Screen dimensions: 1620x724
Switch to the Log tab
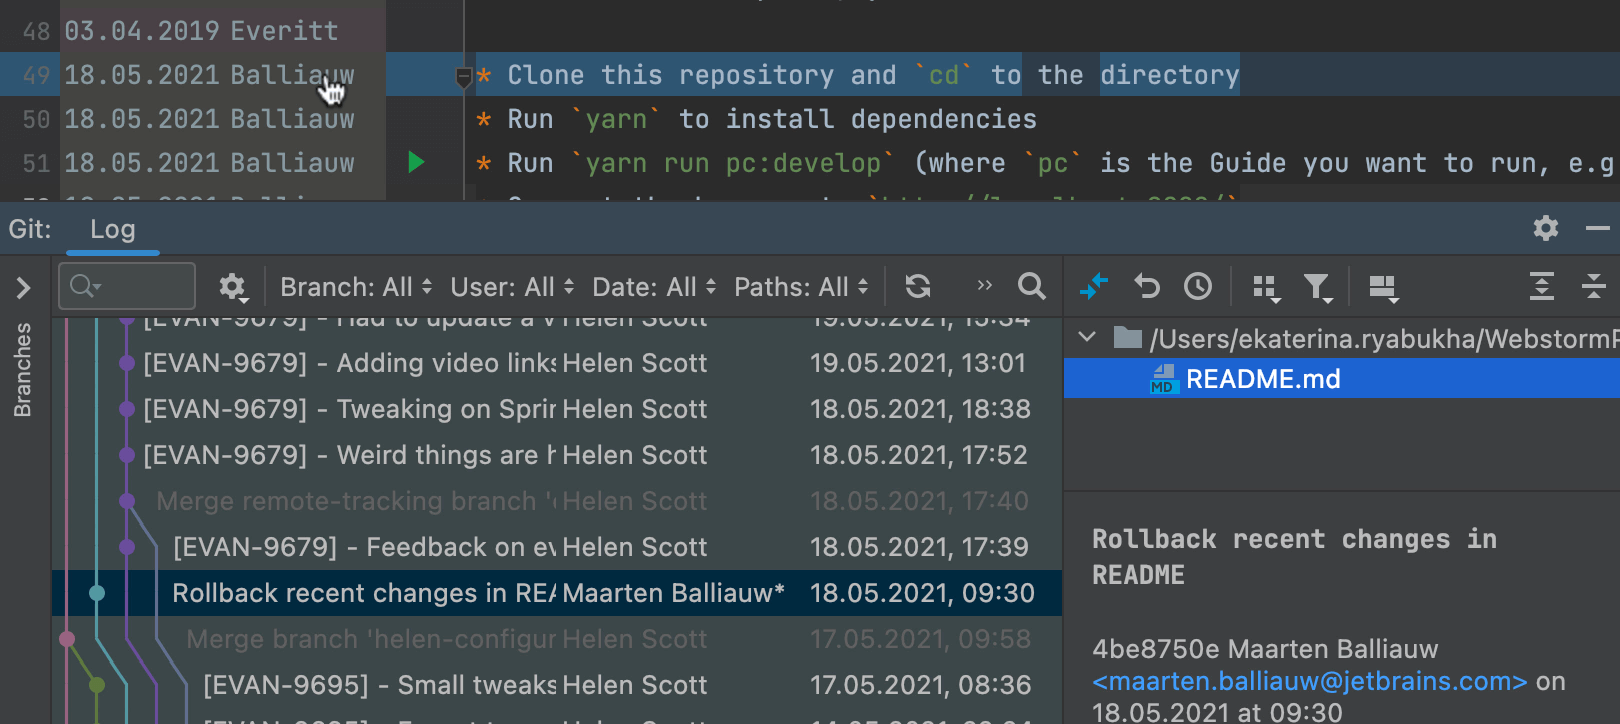(x=112, y=229)
